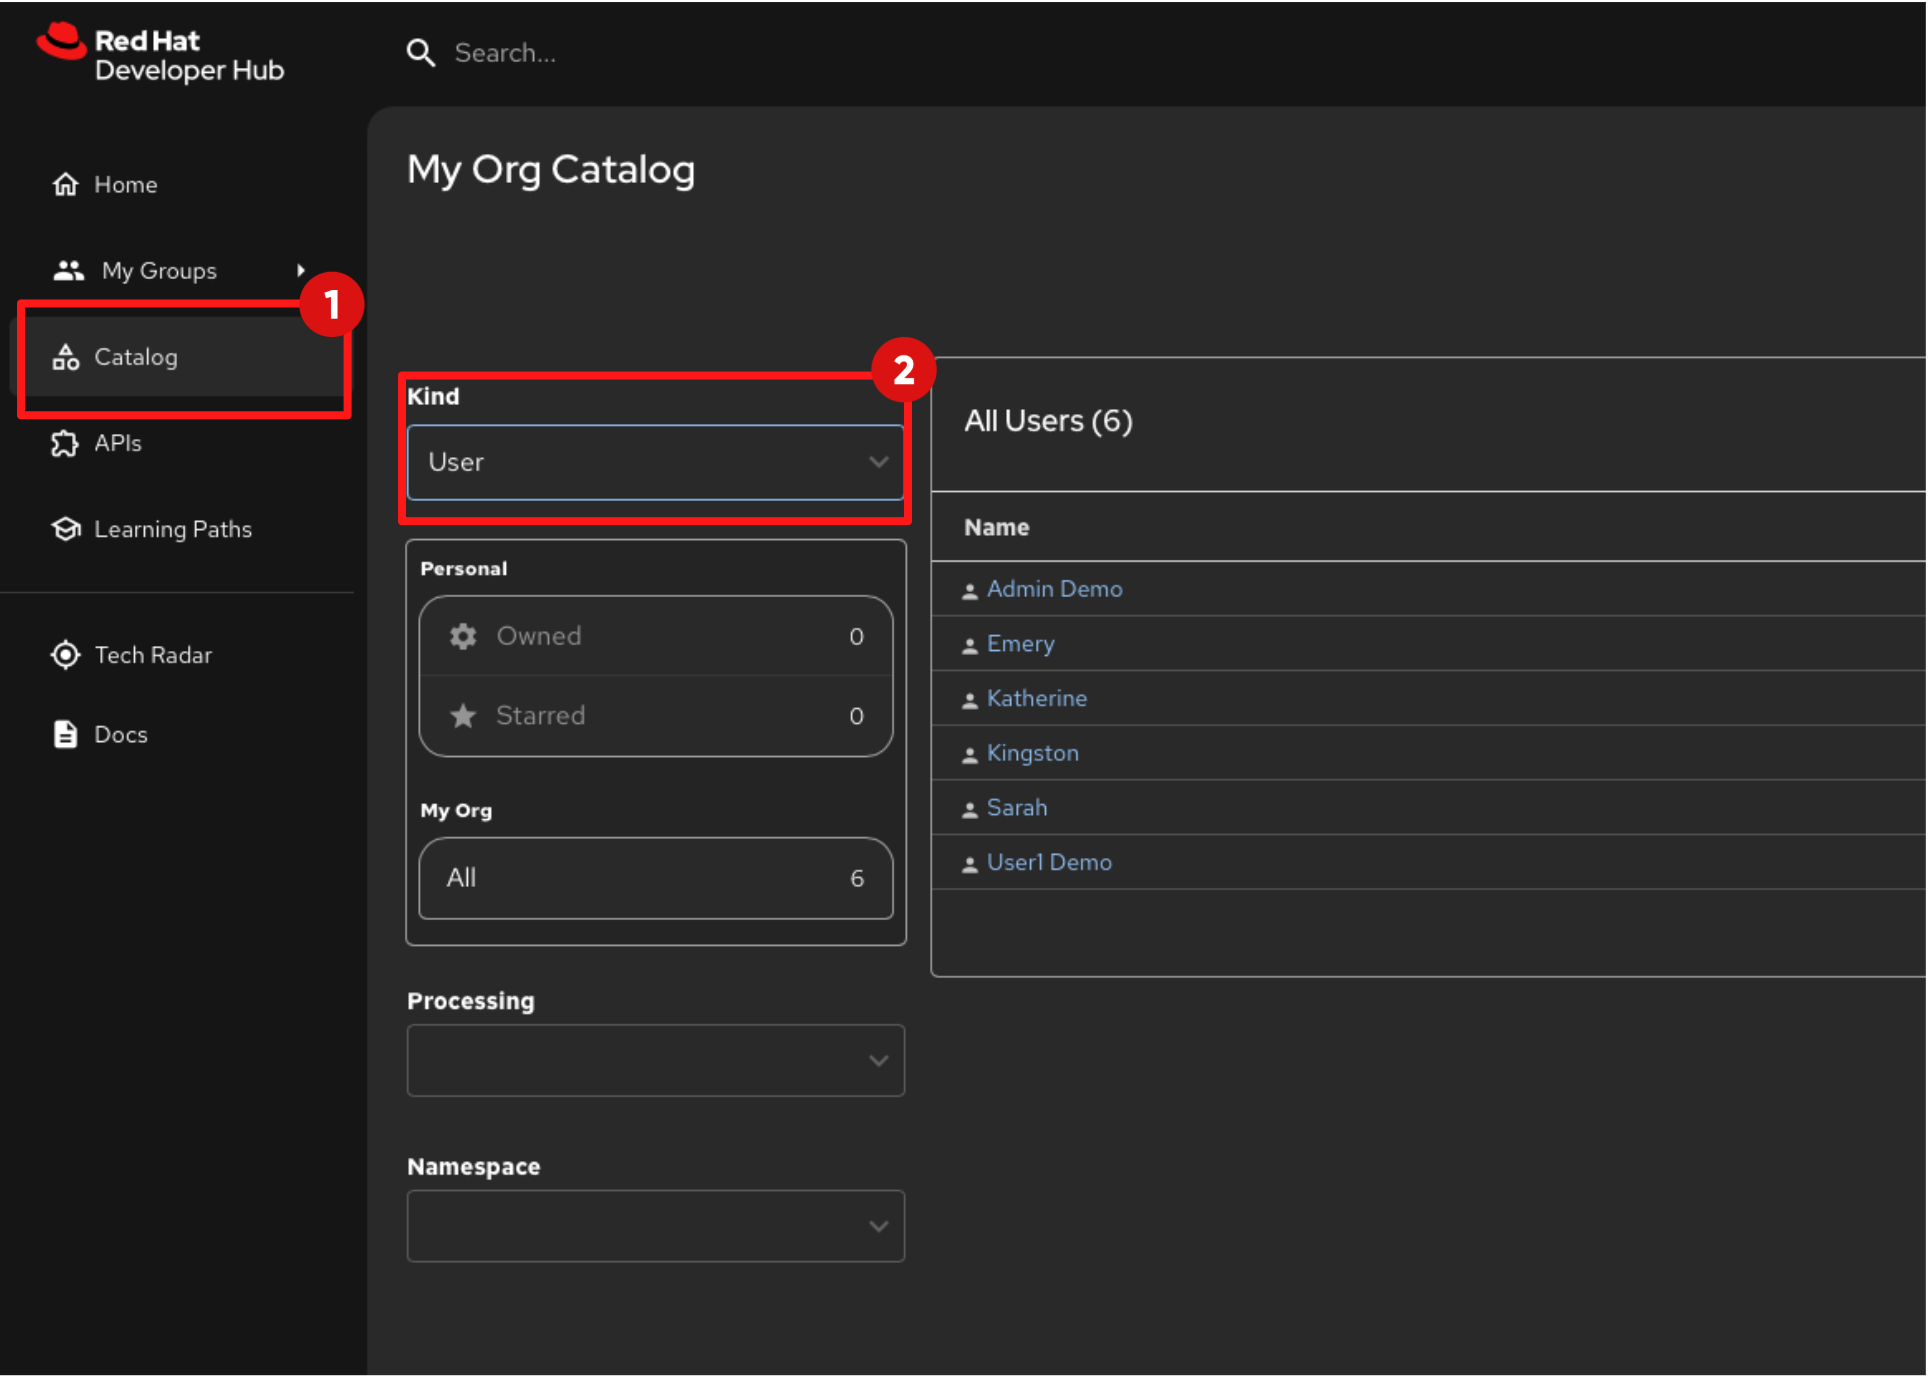Click the Red Hat Developer Hub logo
The width and height of the screenshot is (1928, 1378).
coord(160,53)
